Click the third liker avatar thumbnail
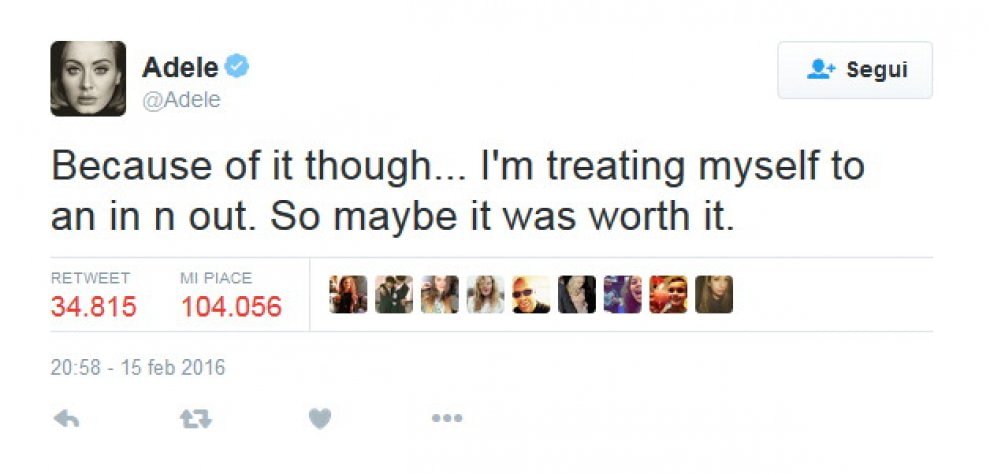Image resolution: width=990 pixels, height=474 pixels. pos(440,294)
